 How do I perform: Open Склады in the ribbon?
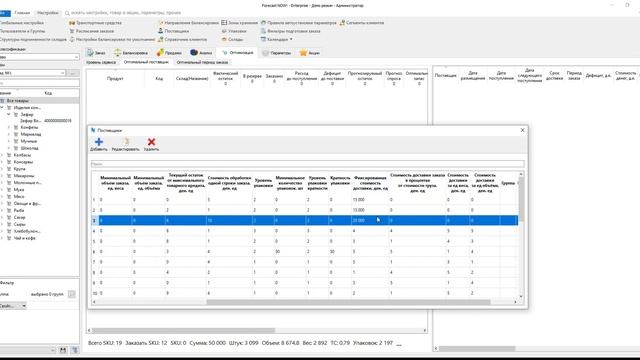pos(232,40)
